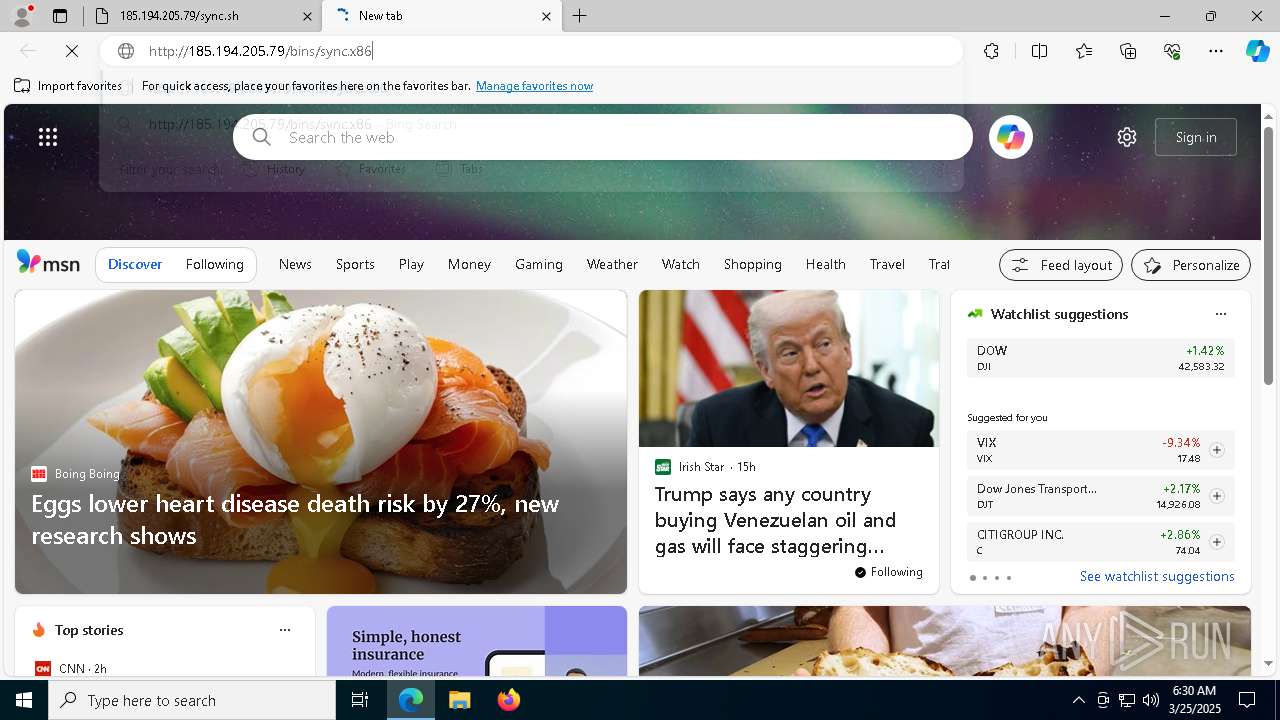Select the Following feed tab
The width and height of the screenshot is (1280, 720).
(x=215, y=264)
